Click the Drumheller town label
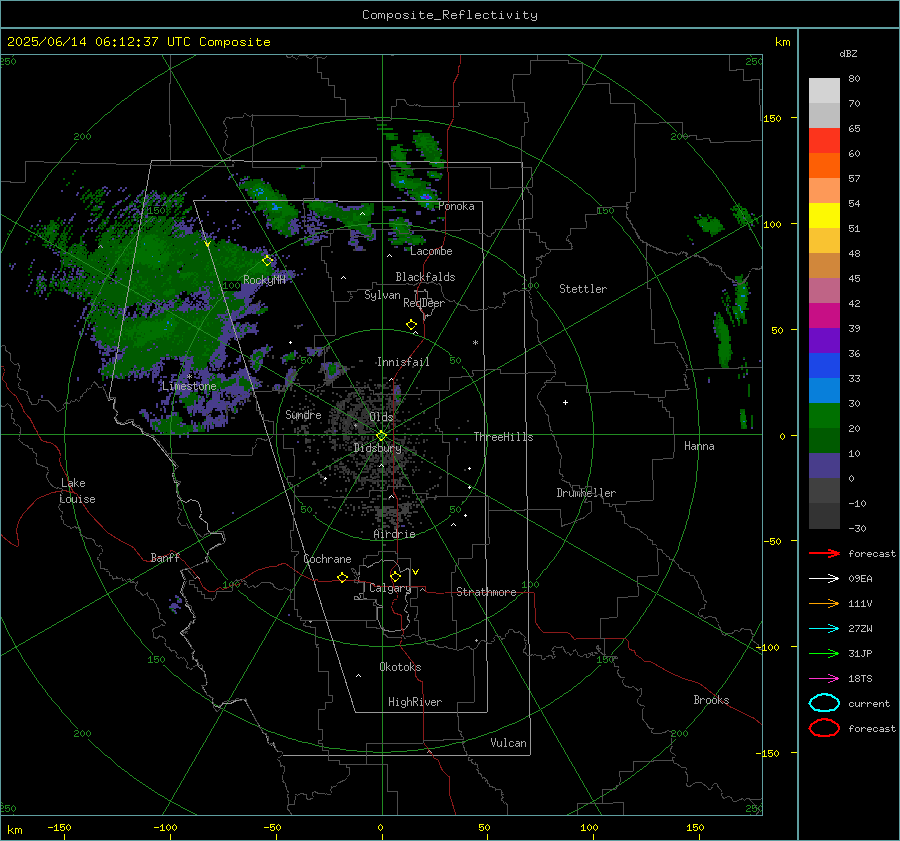Screen dimensions: 900x841 (586, 493)
